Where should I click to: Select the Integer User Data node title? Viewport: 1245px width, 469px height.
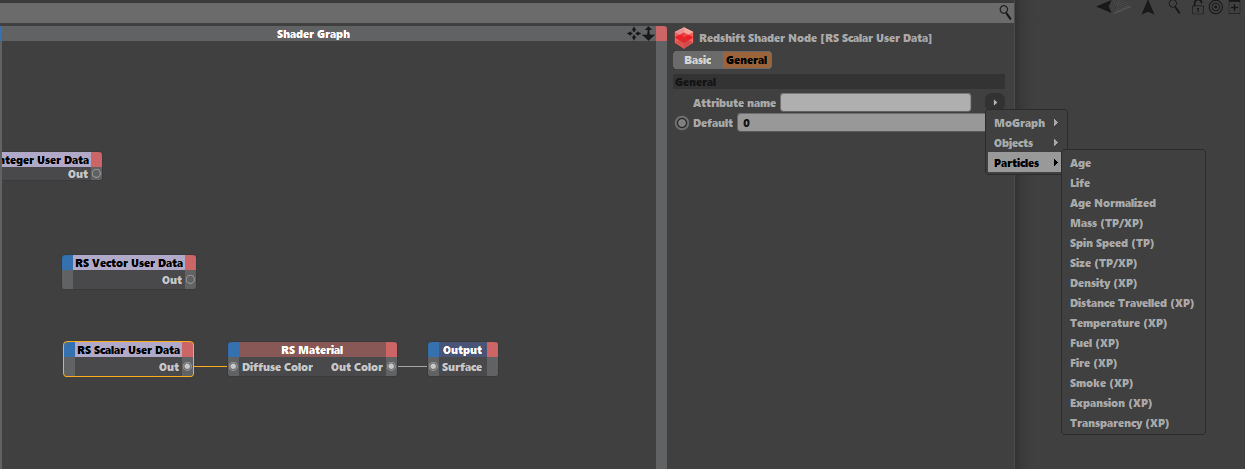[45, 160]
